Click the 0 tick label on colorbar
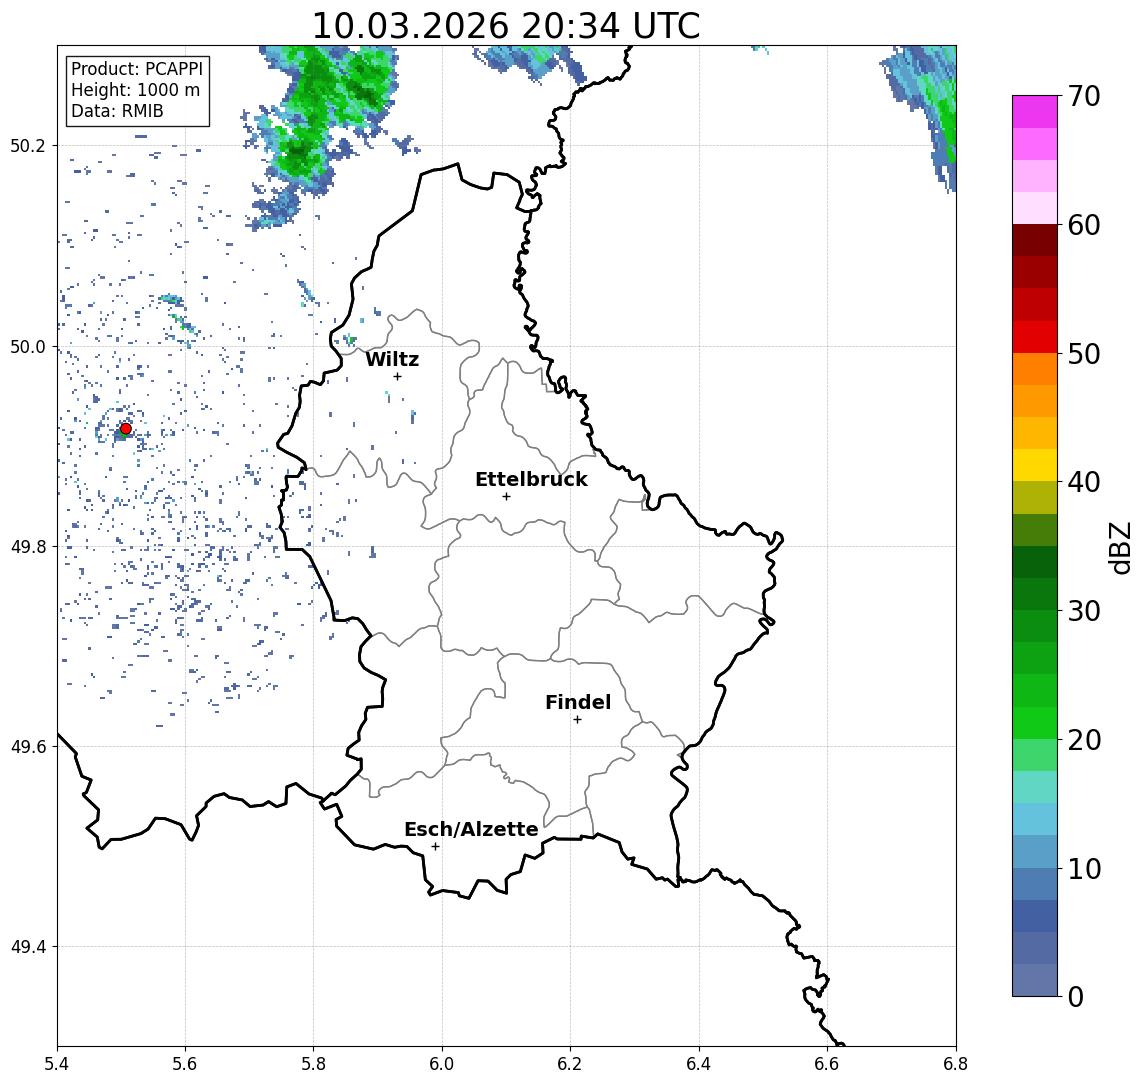Image resolution: width=1145 pixels, height=1084 pixels. pos(1076,996)
